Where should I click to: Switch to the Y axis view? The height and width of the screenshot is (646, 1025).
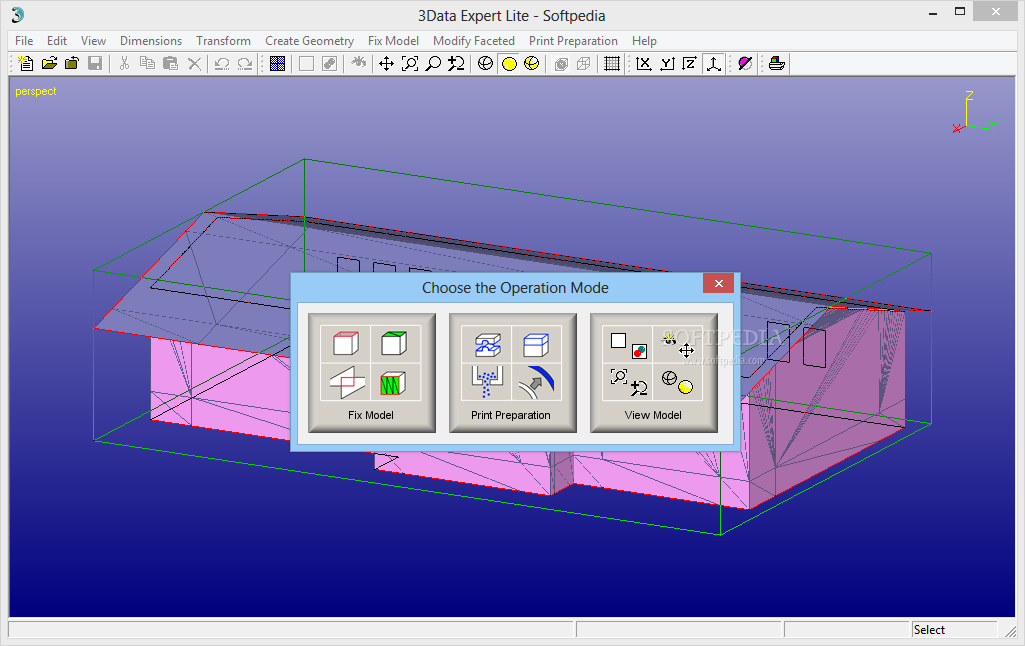(667, 63)
